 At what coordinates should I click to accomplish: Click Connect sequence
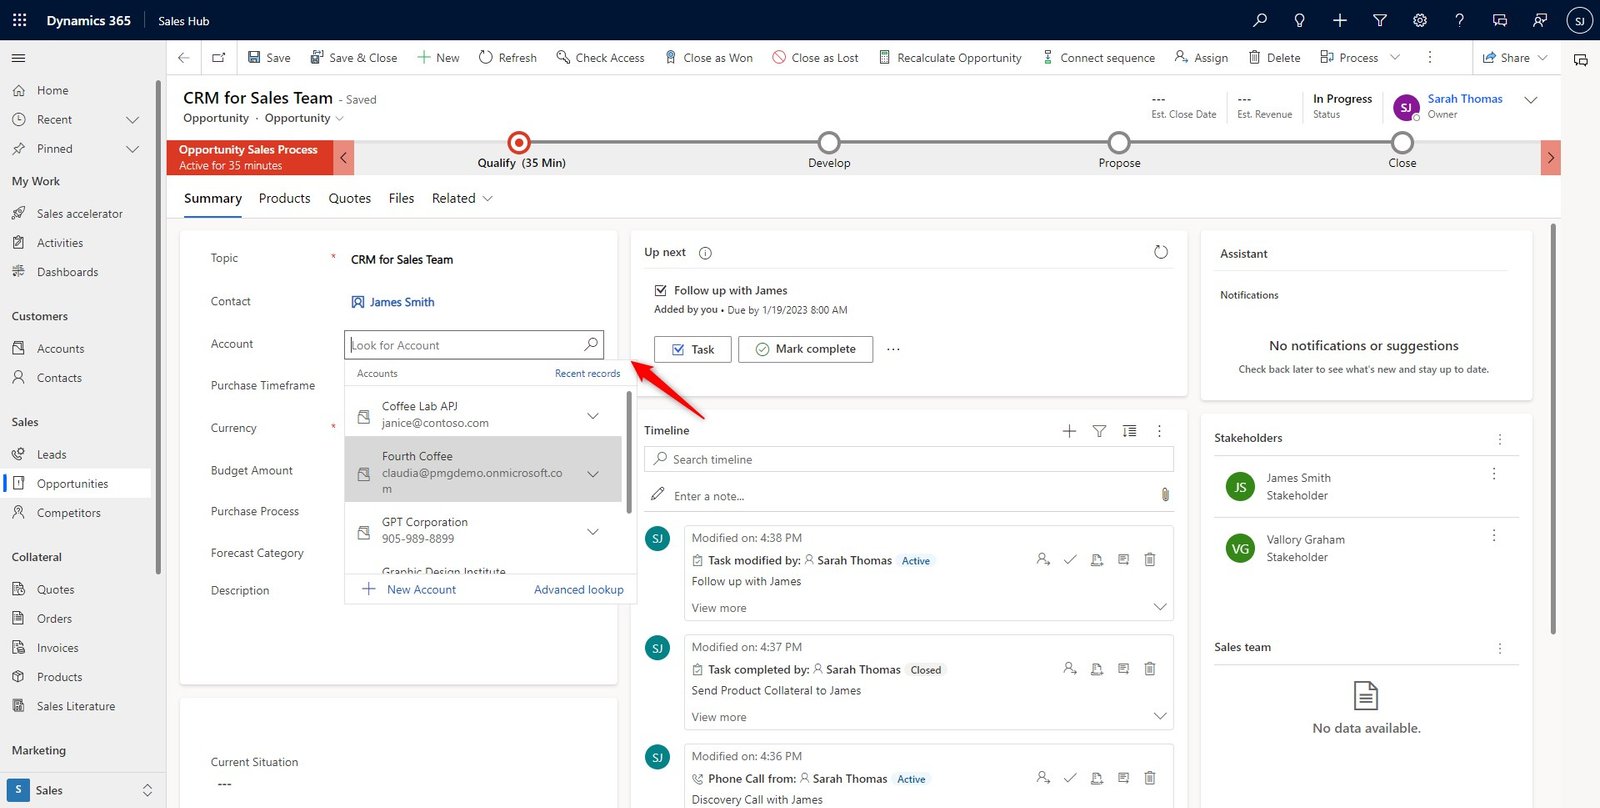(x=1098, y=58)
